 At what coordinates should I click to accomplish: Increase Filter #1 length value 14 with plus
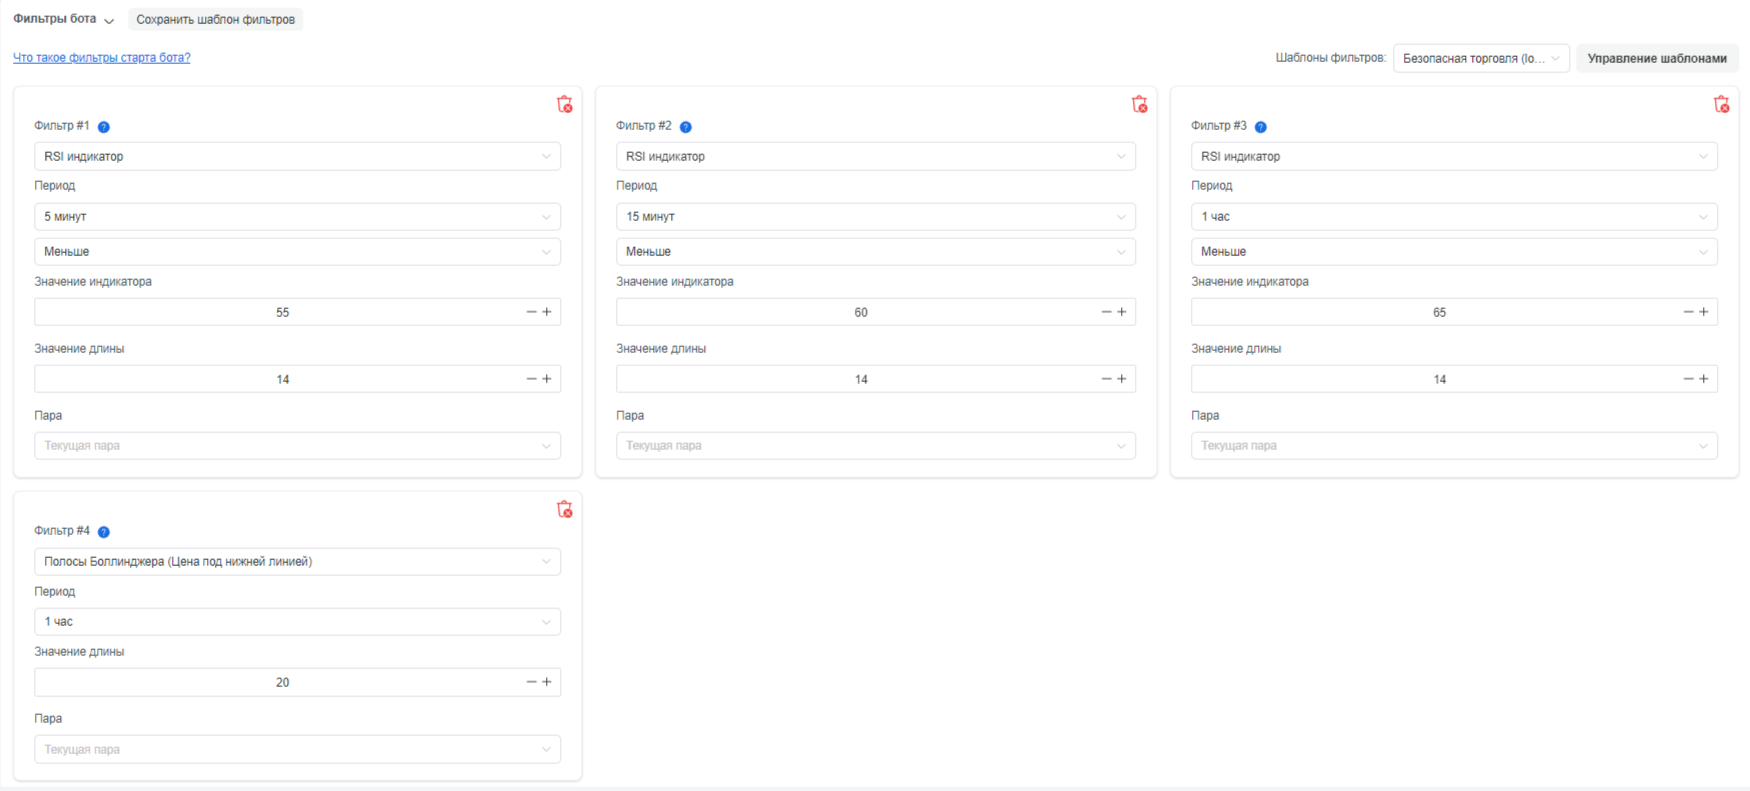547,379
